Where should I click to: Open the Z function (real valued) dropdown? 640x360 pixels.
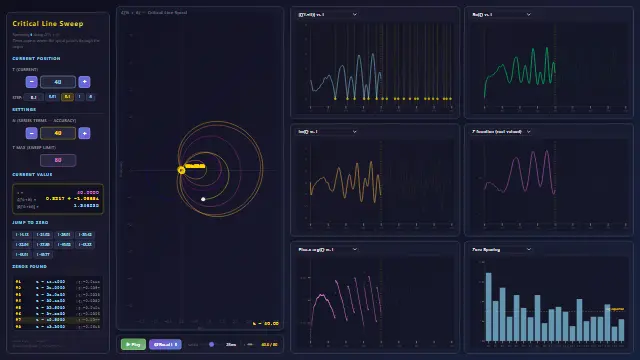point(501,132)
